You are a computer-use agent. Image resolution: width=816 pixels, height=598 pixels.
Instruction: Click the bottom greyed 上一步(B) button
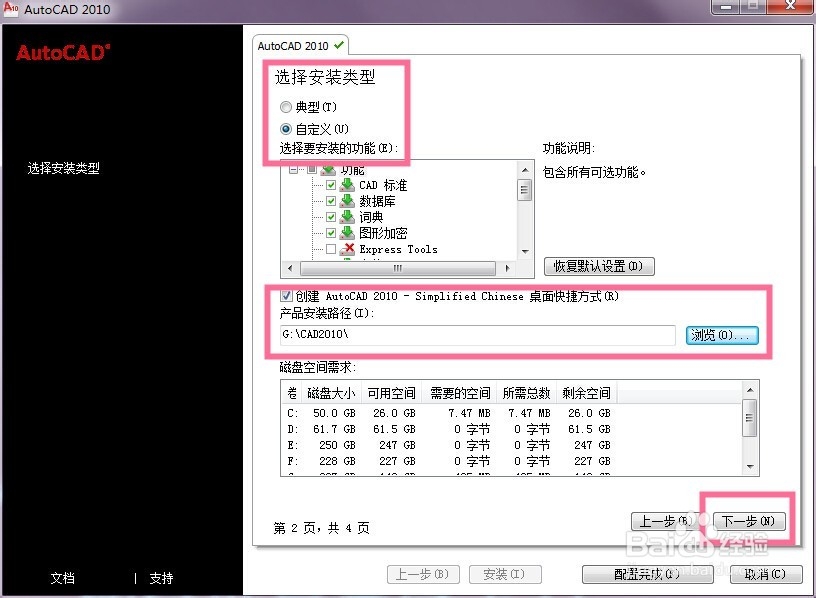(423, 575)
